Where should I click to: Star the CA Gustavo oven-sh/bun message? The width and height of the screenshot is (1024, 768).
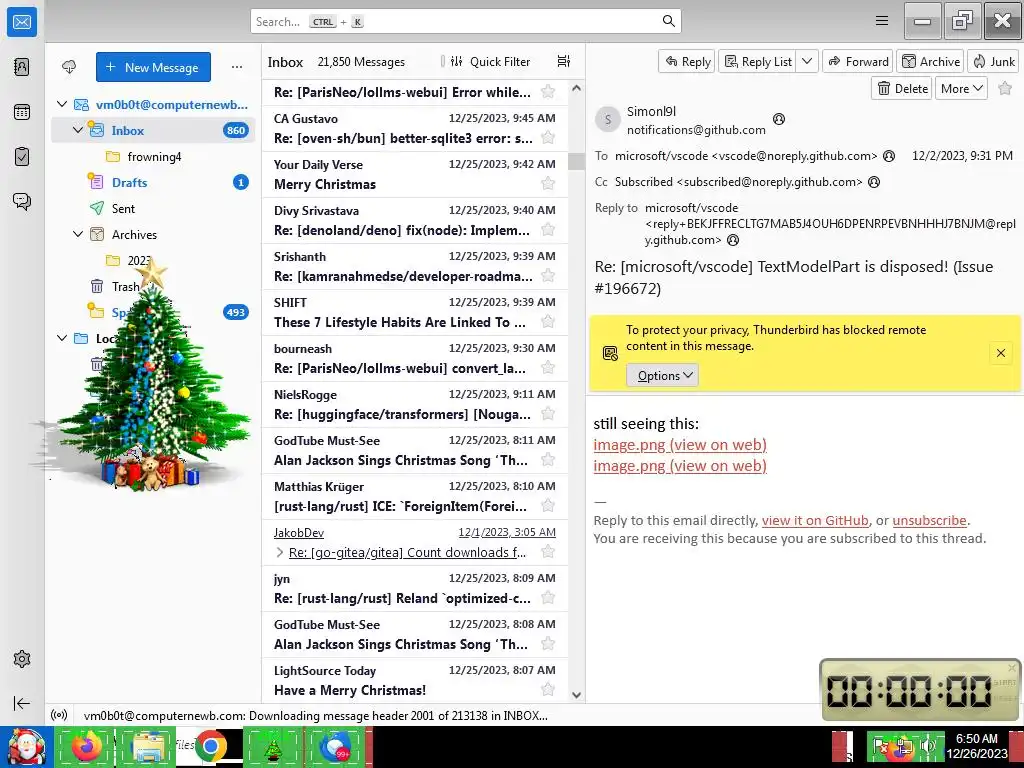548,138
